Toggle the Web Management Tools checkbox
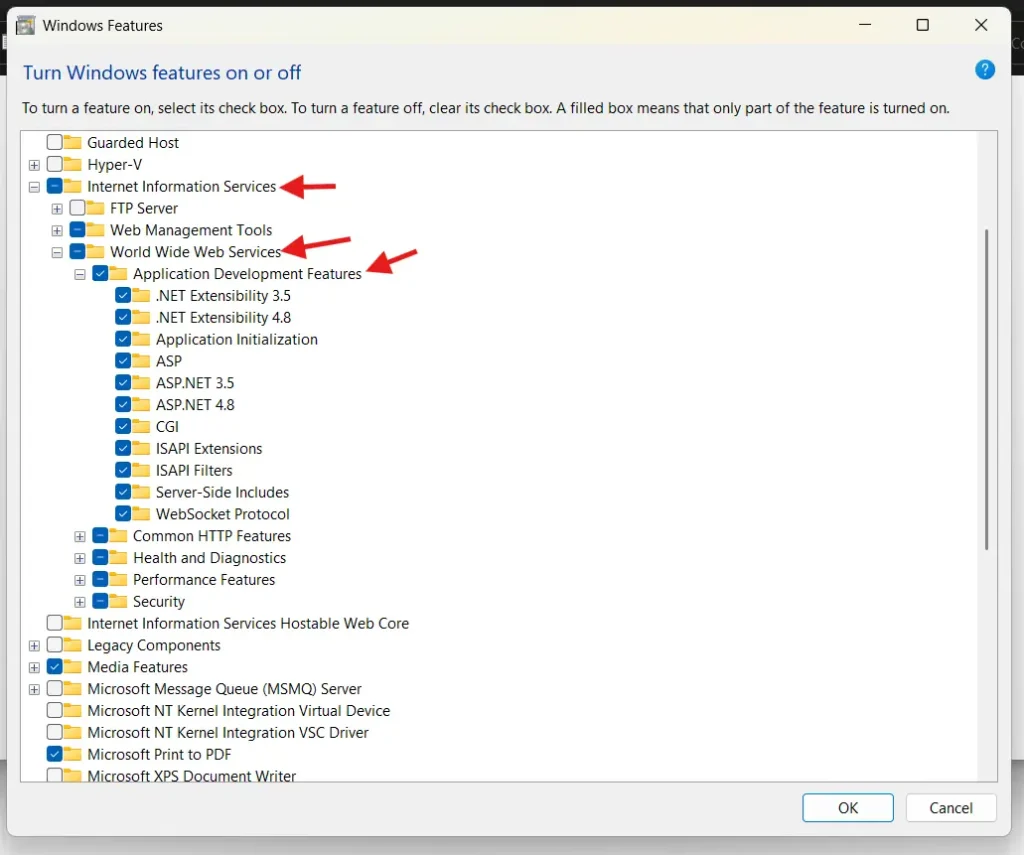 [78, 230]
